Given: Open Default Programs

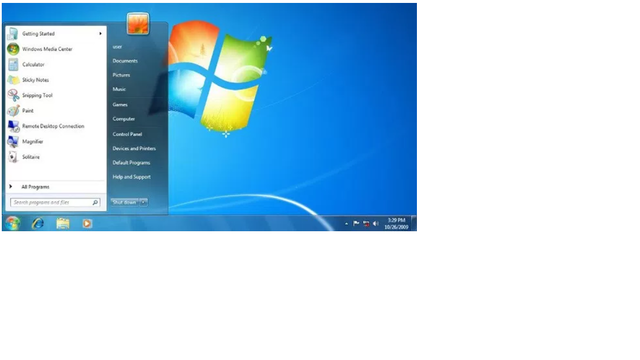Looking at the screenshot, I should [131, 163].
